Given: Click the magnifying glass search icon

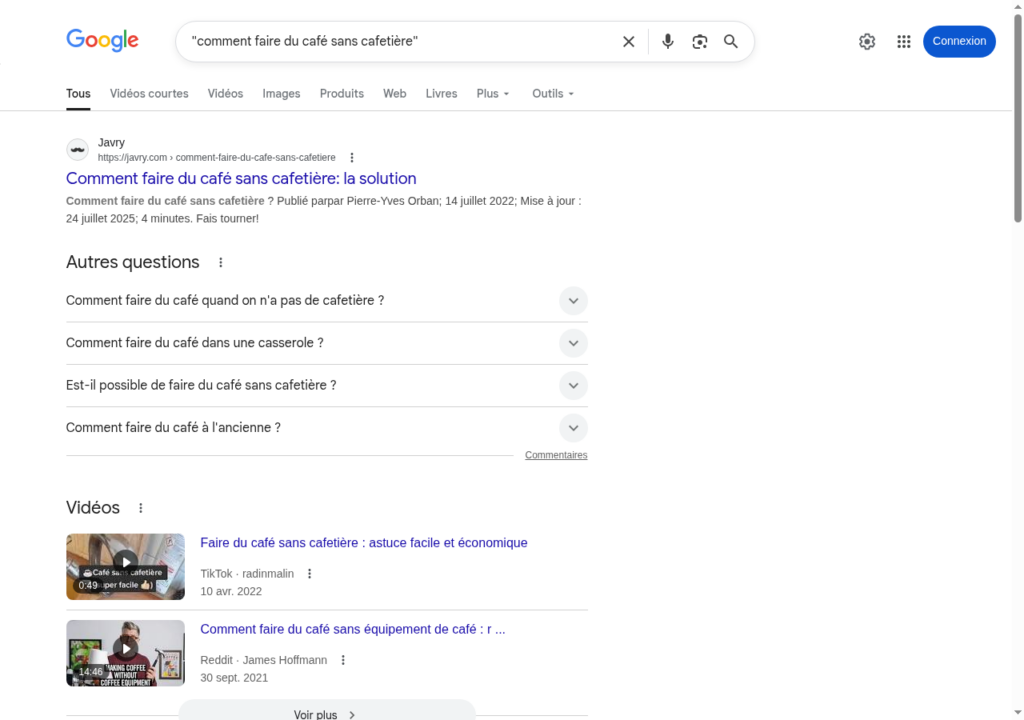Looking at the screenshot, I should tap(731, 42).
